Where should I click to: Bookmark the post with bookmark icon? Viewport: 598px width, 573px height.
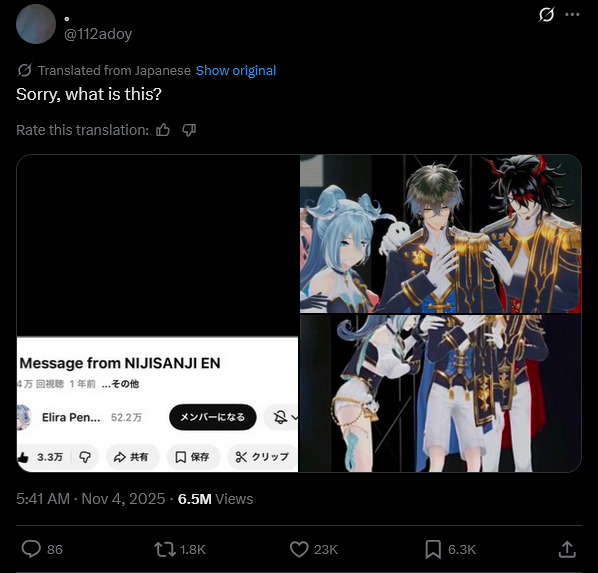433,549
